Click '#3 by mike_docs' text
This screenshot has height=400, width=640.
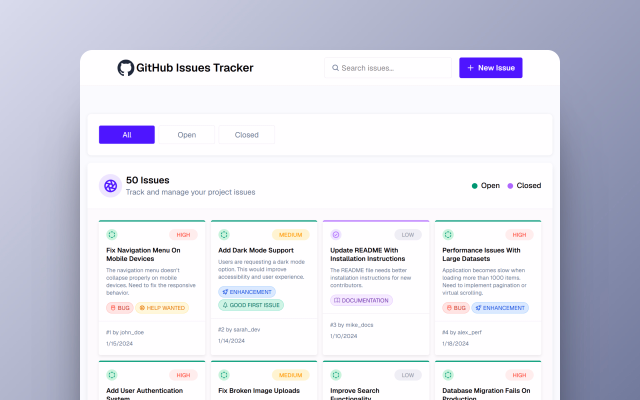[x=351, y=325]
